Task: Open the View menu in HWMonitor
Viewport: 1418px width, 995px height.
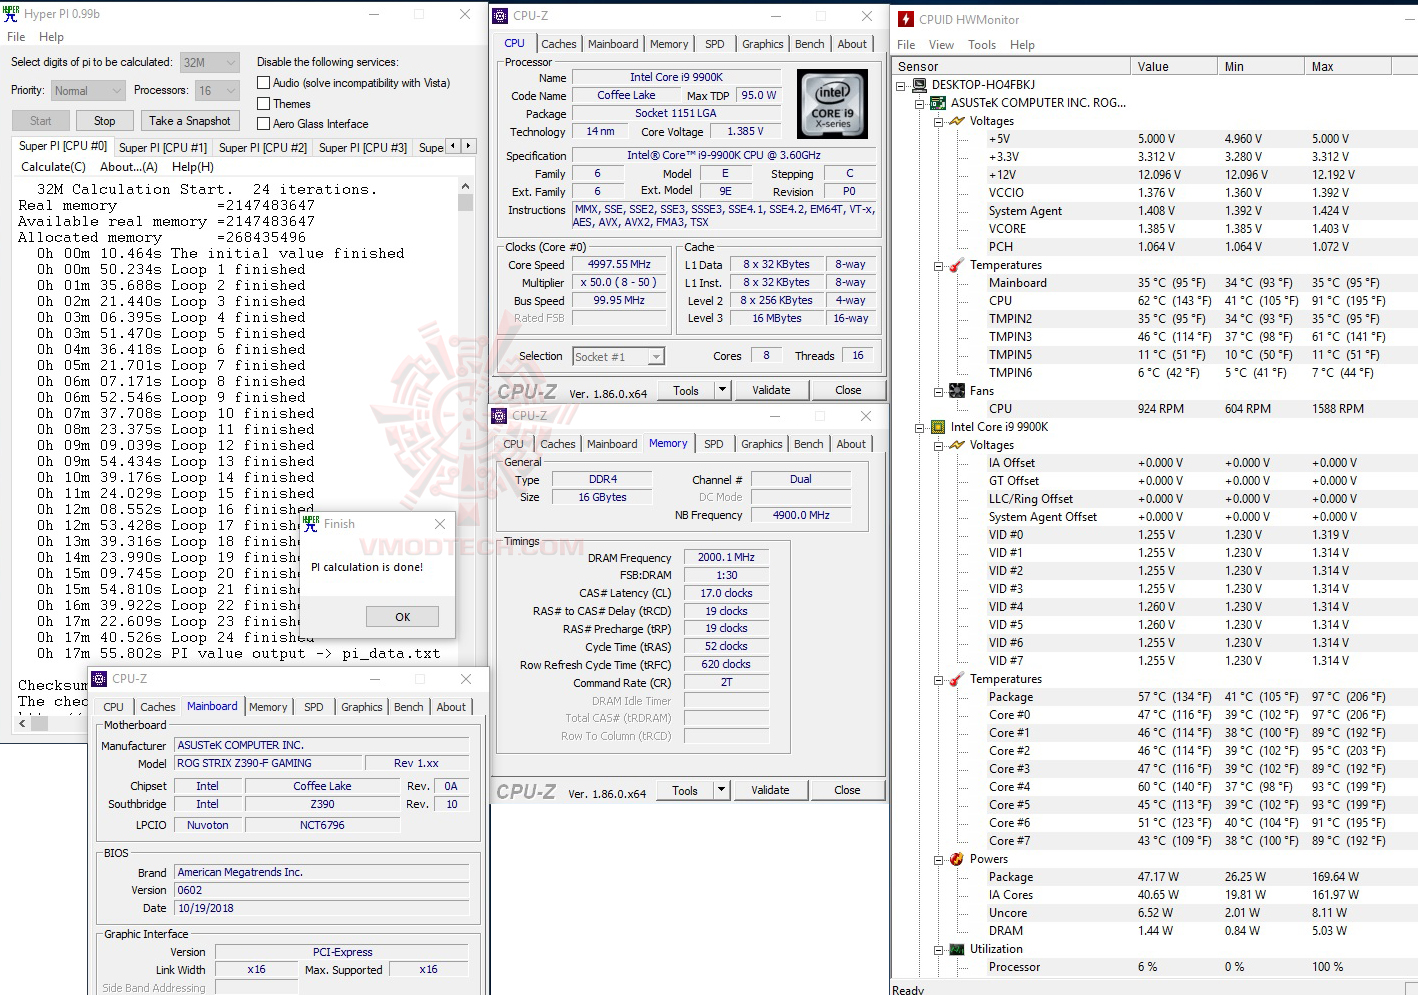Action: (941, 45)
